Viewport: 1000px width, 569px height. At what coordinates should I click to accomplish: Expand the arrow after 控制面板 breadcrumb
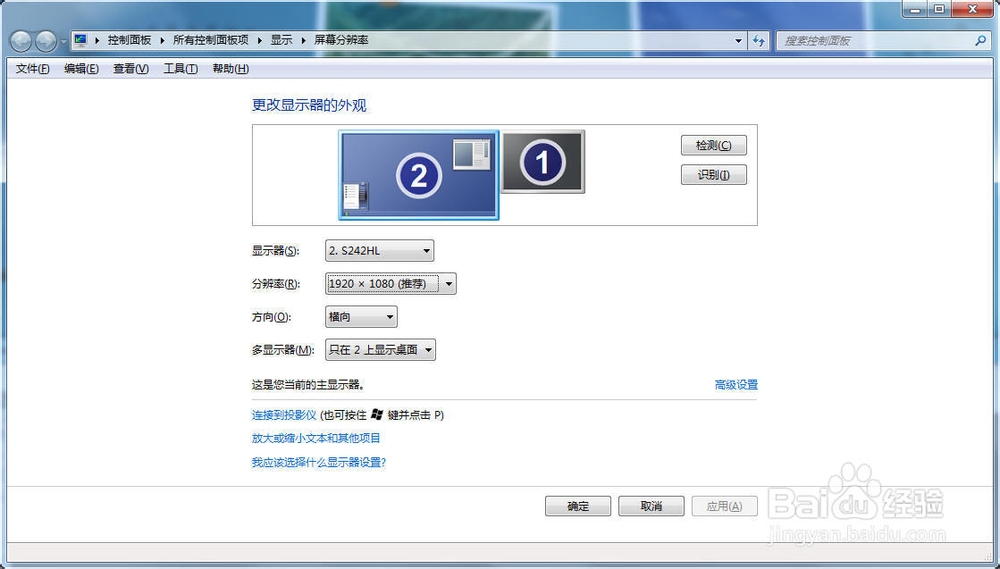[162, 40]
